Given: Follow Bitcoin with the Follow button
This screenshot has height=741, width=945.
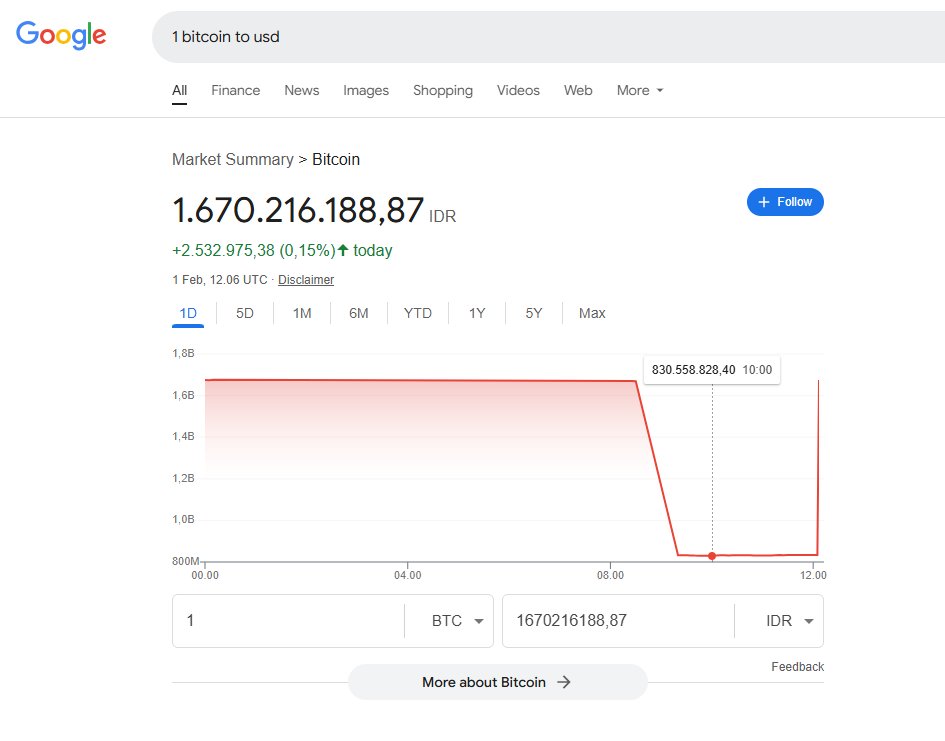Looking at the screenshot, I should click(x=785, y=202).
